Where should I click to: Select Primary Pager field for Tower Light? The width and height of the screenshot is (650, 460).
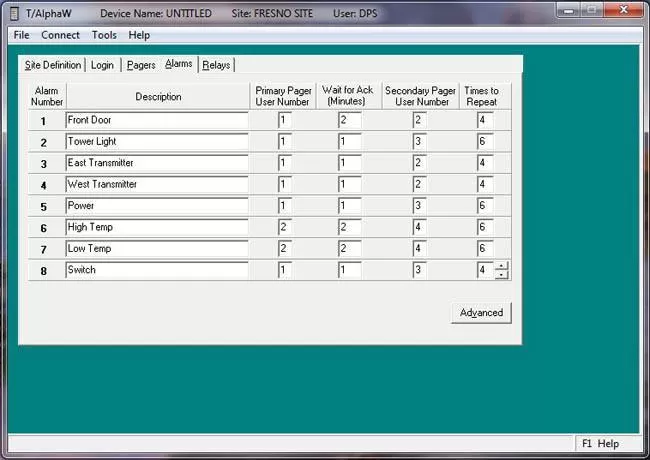pos(285,142)
